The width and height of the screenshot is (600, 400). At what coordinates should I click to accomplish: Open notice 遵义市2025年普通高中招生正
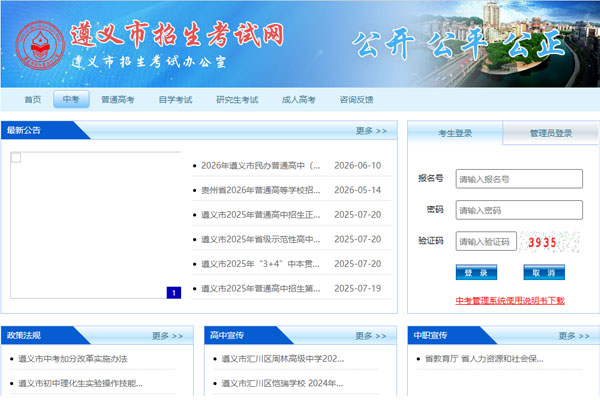click(x=261, y=215)
